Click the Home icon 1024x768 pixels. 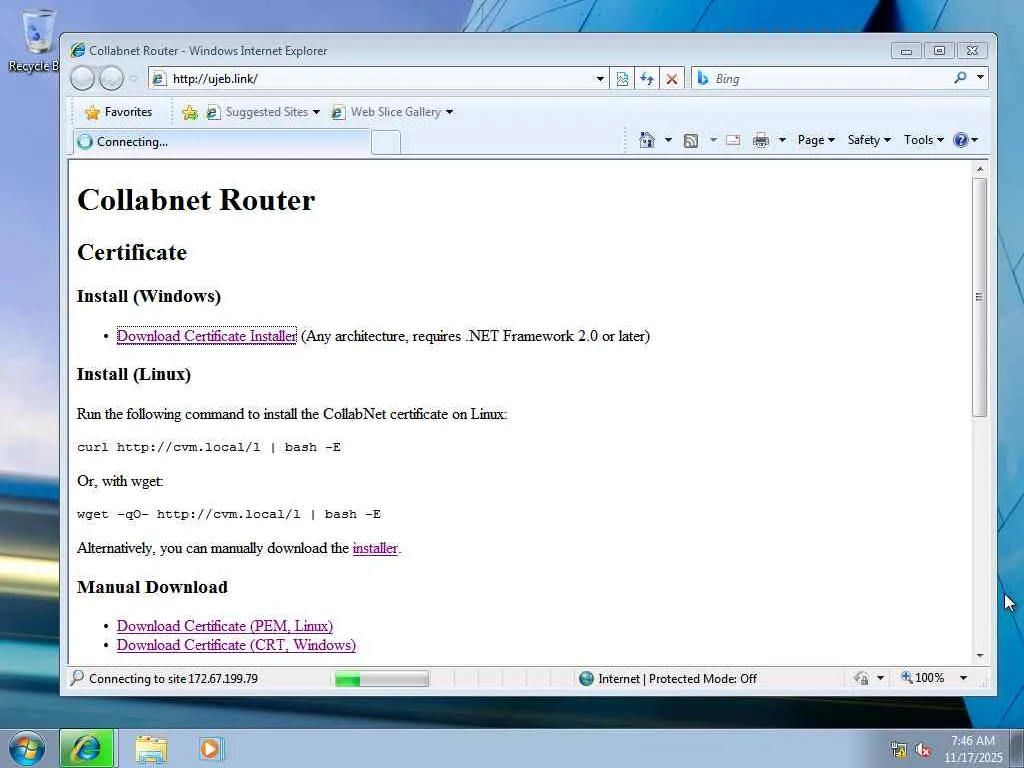[x=647, y=140]
